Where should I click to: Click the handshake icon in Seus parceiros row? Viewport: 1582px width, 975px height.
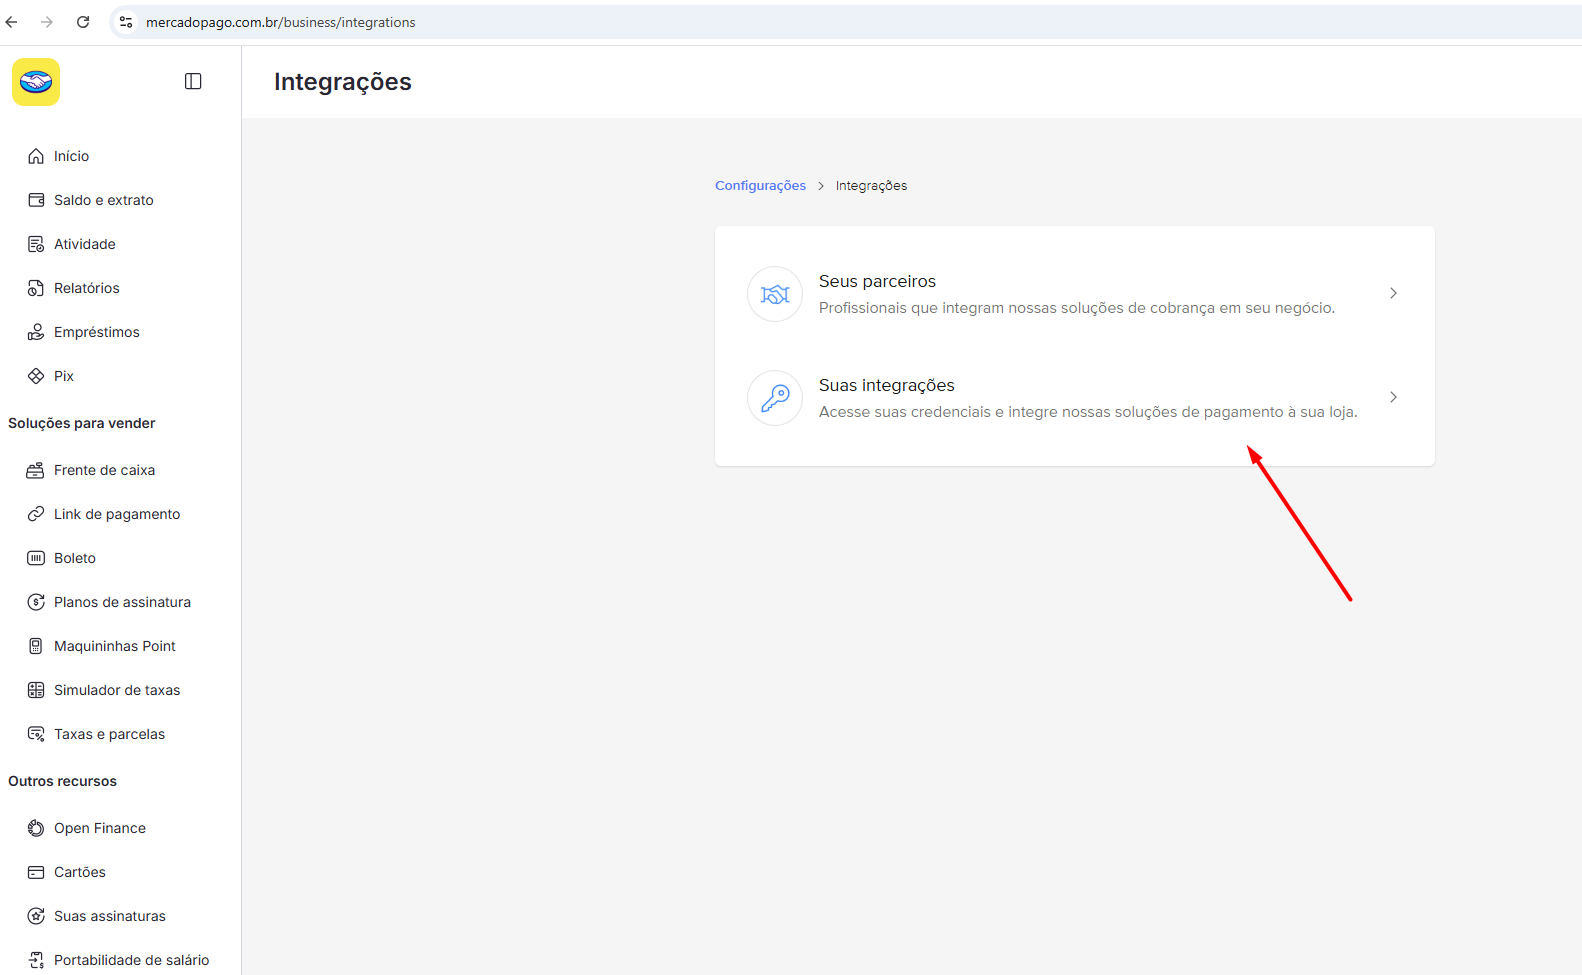click(x=775, y=294)
